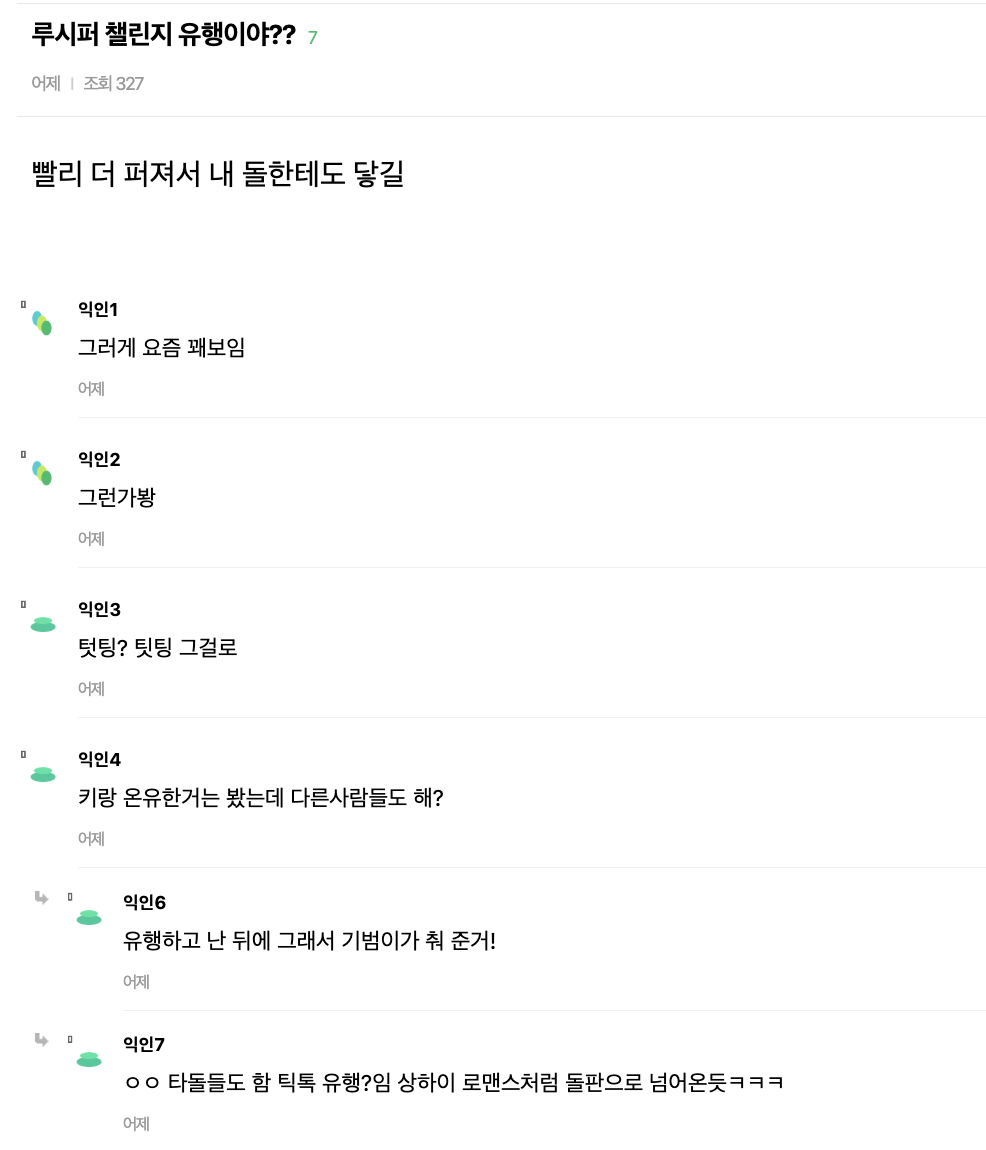Click the post date 어제 under title
The height and width of the screenshot is (1150, 986).
45,84
